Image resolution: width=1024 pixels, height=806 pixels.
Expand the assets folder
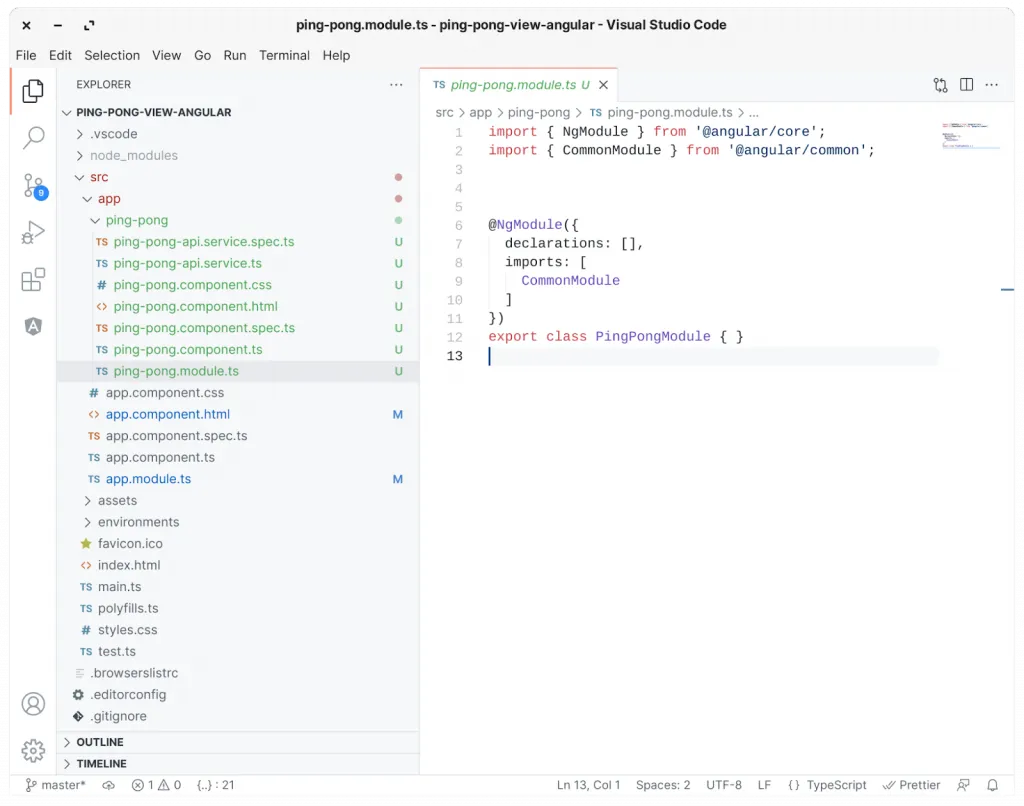[x=238, y=500]
